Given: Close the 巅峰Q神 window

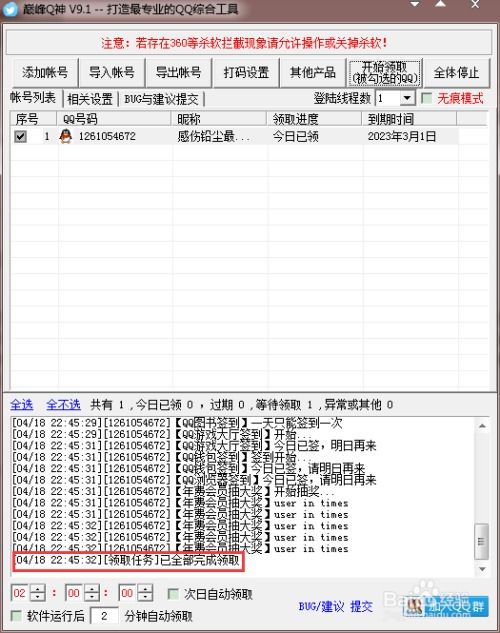Looking at the screenshot, I should pos(475,5).
